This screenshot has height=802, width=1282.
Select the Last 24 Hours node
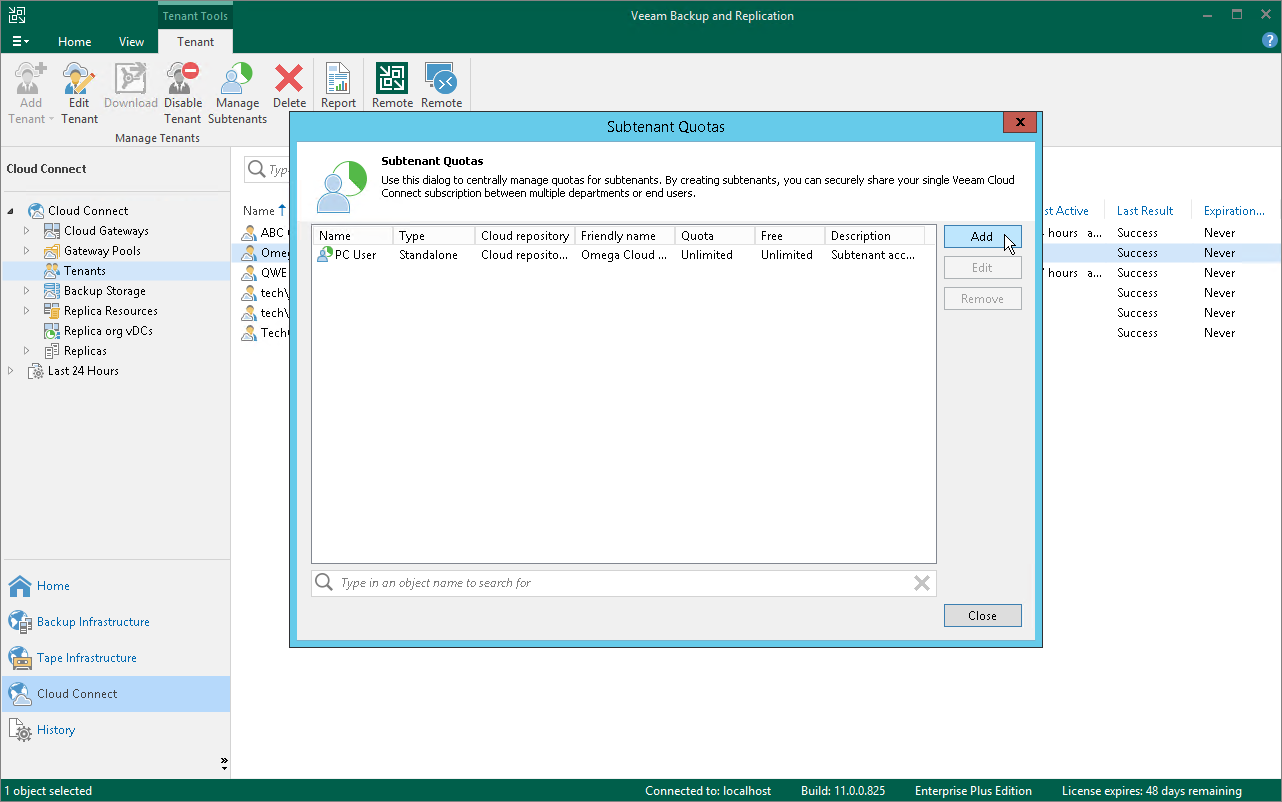pyautogui.click(x=83, y=371)
